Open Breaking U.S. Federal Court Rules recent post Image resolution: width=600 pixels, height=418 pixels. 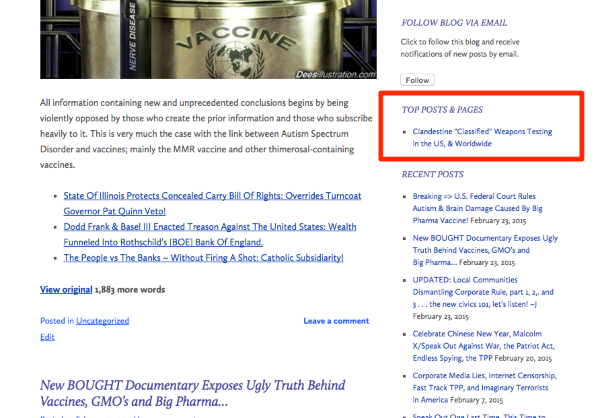coord(478,208)
